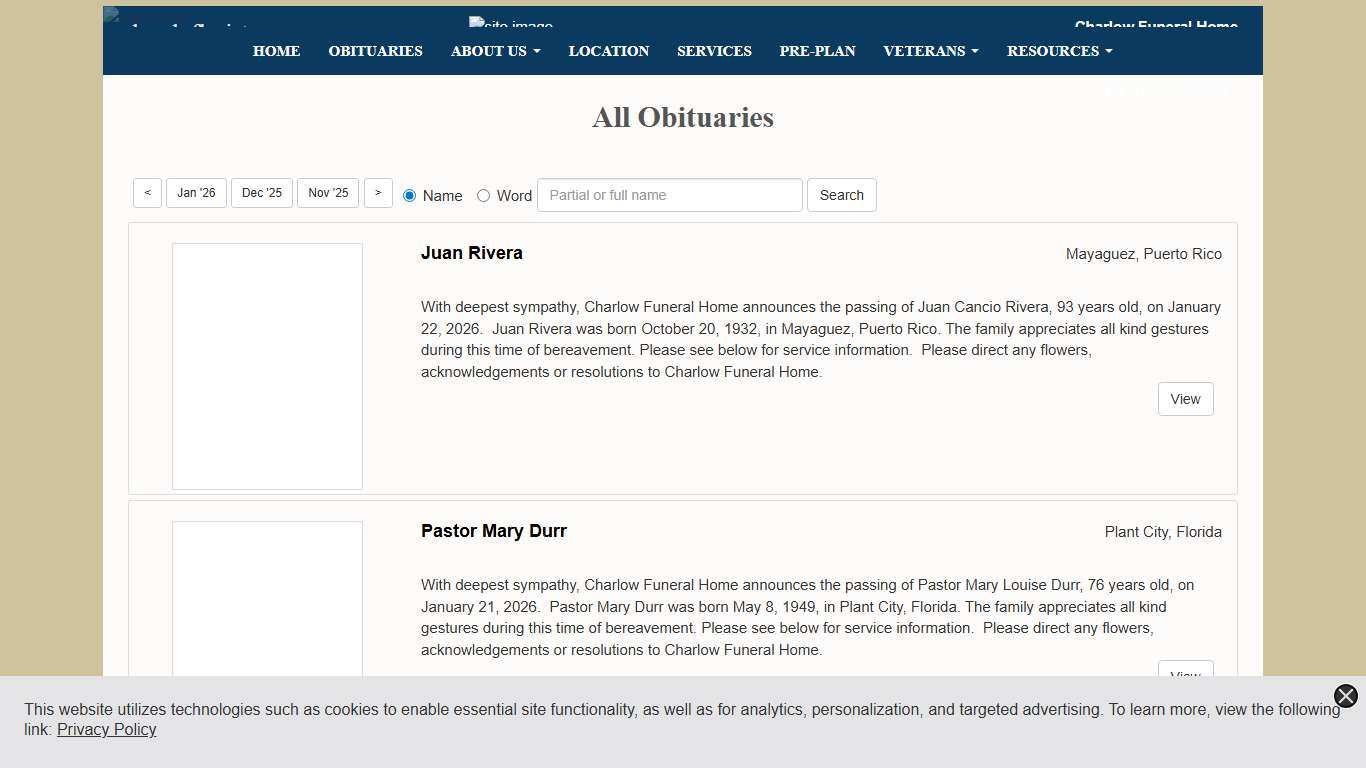Show obituaries for Dec '25

click(x=261, y=192)
